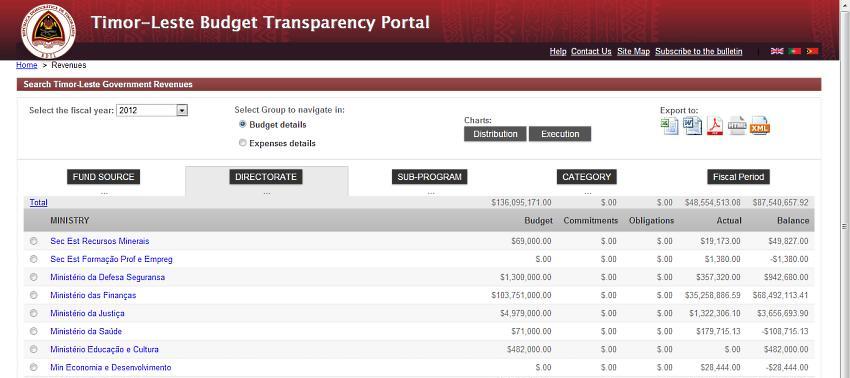Image resolution: width=850 pixels, height=378 pixels.
Task: Expand ellipsis under CATEGORY
Action: click(x=588, y=192)
